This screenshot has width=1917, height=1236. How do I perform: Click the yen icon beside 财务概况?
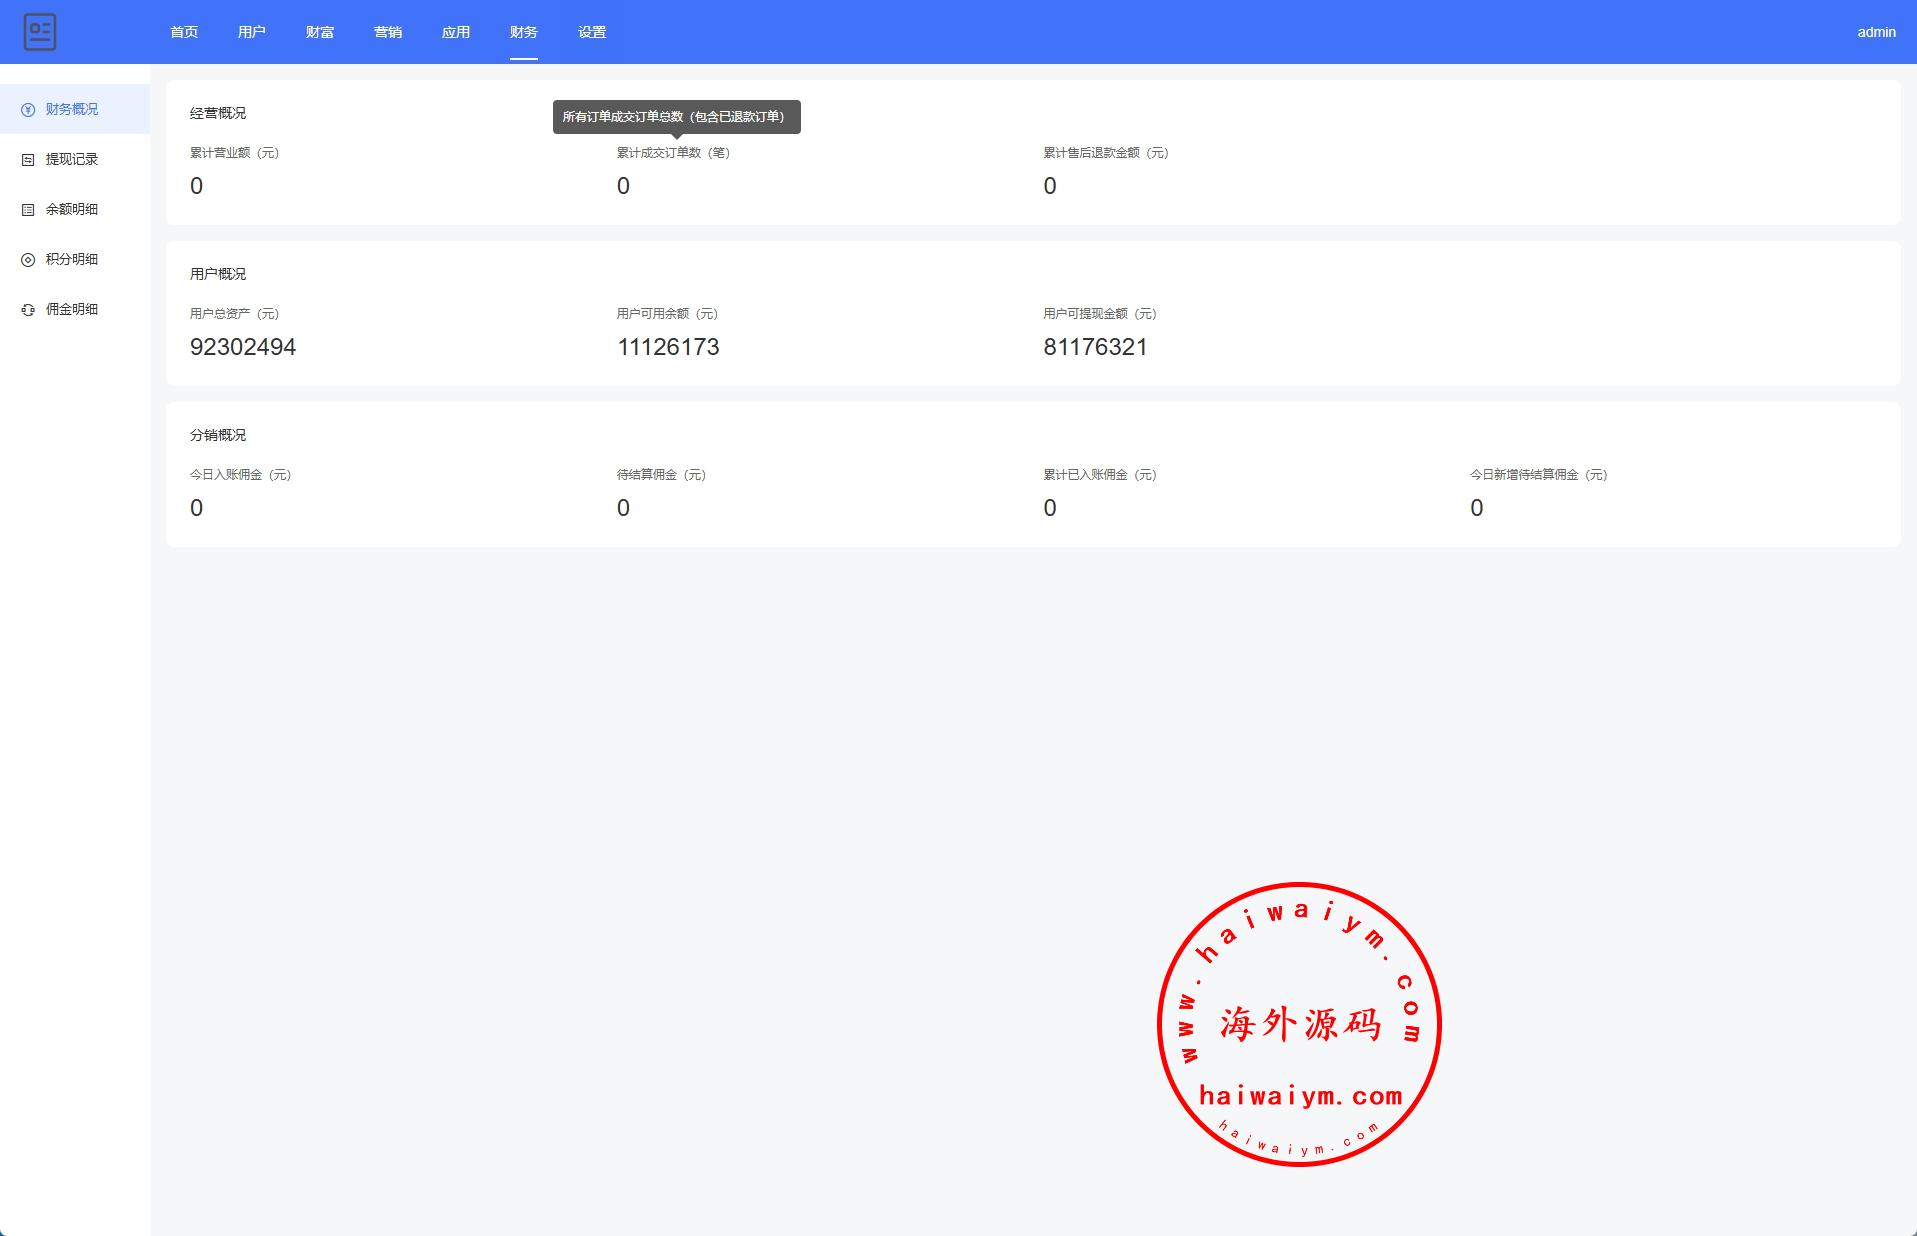(x=28, y=110)
